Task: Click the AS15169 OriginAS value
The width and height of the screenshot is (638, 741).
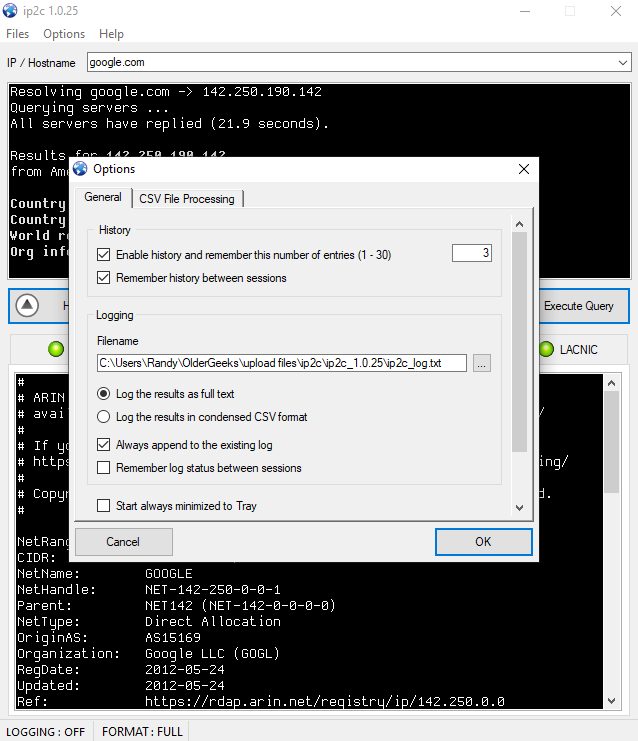Action: coord(173,638)
